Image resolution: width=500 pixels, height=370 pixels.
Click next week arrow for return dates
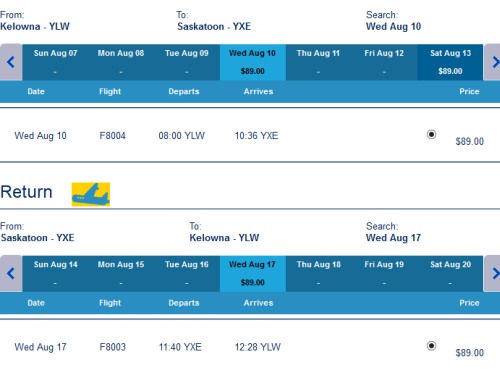coord(492,274)
